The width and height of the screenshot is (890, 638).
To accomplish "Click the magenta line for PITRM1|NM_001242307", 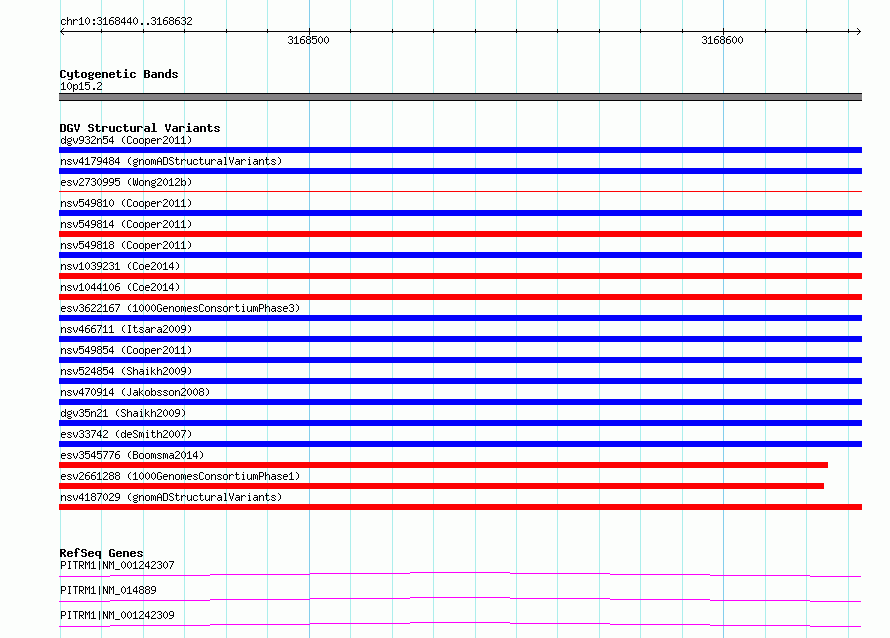I will (x=460, y=574).
